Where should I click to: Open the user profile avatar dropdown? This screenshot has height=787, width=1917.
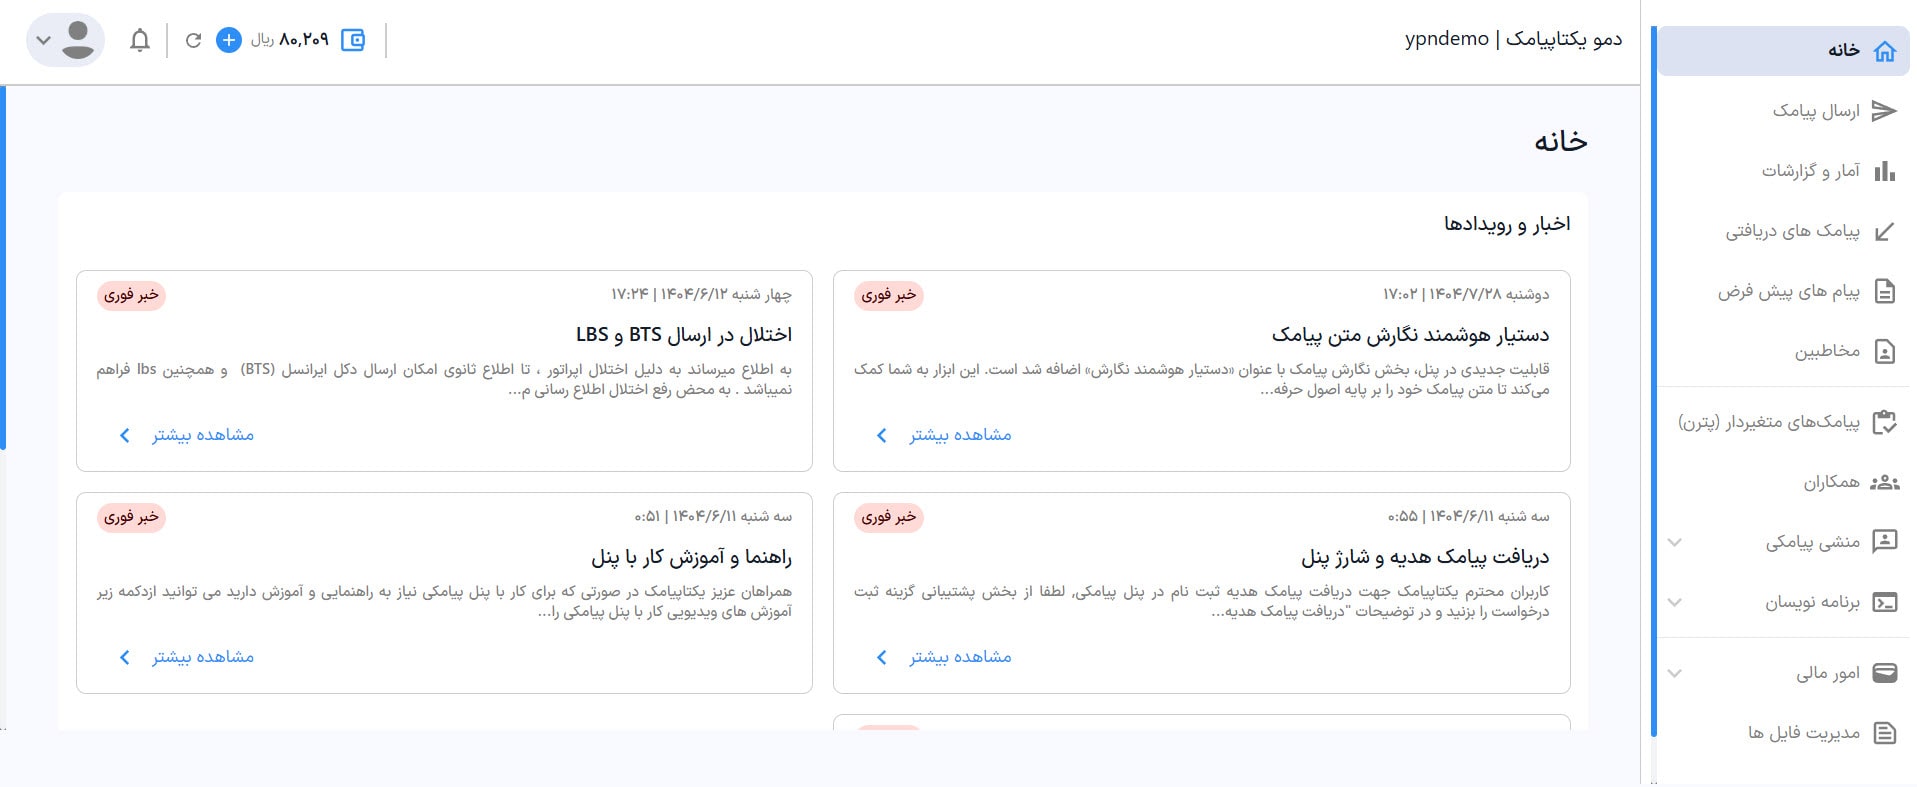click(65, 40)
